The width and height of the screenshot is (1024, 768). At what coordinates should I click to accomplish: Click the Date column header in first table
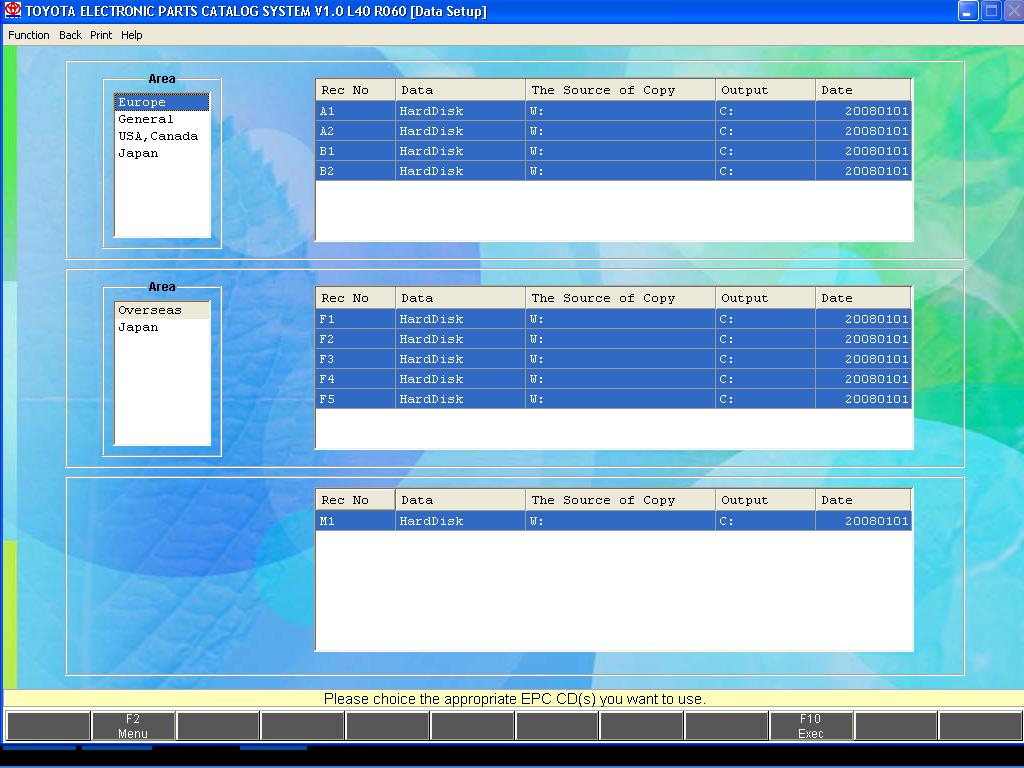863,90
